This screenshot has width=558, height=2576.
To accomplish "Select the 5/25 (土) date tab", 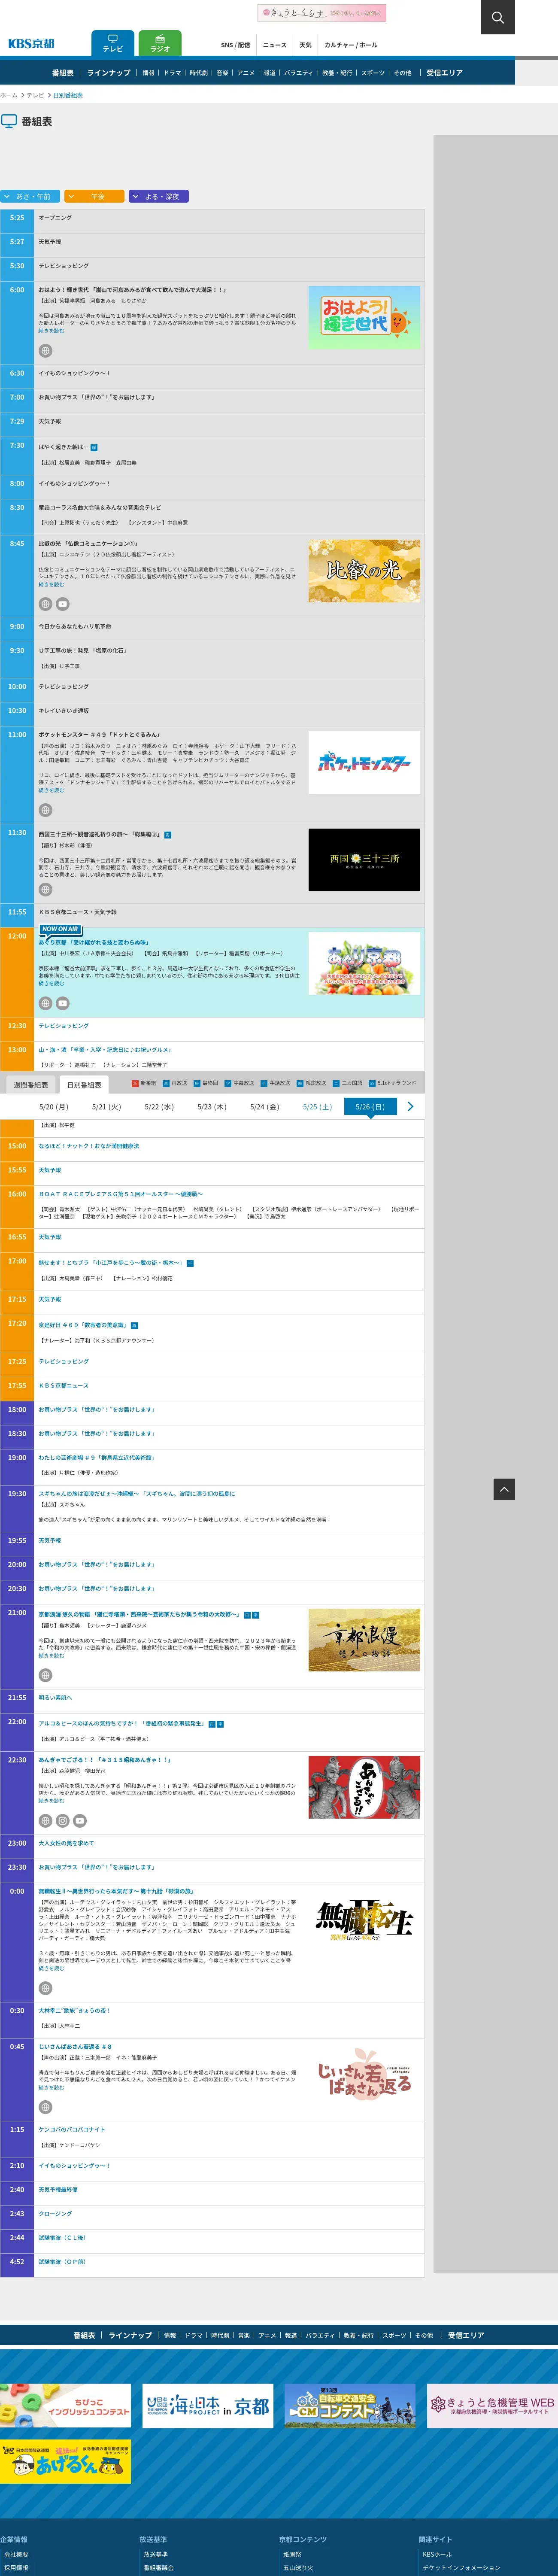I will click(318, 1107).
